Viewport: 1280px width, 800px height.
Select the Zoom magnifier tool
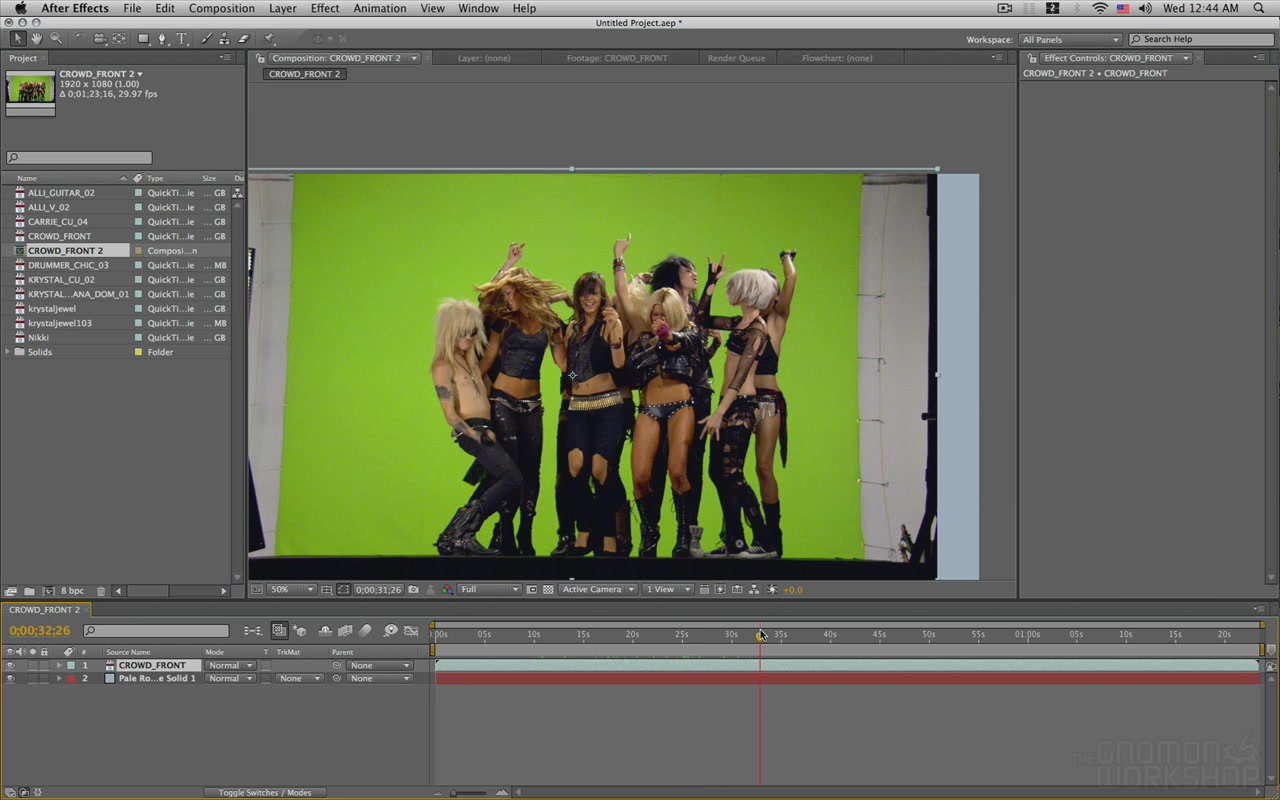(55, 39)
